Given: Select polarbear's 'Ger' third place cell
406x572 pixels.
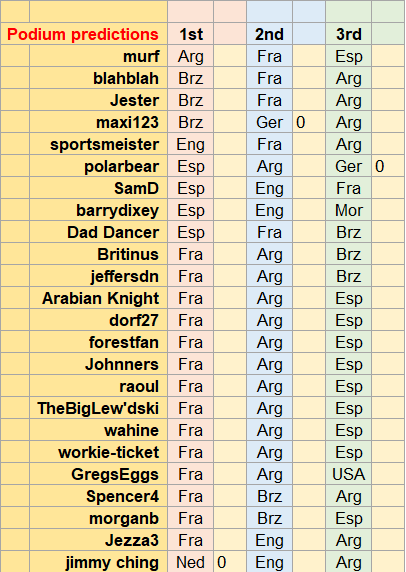Looking at the screenshot, I should pyautogui.click(x=348, y=166).
